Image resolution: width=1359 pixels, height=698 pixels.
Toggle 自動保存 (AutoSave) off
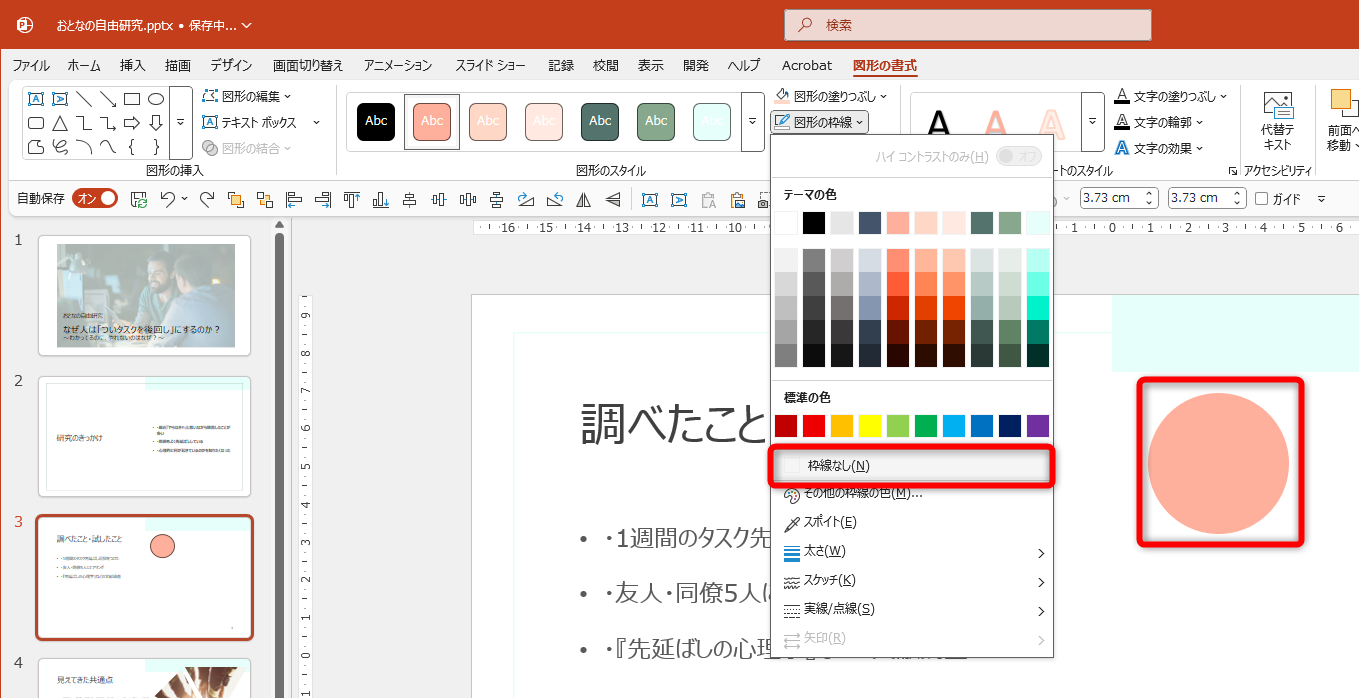click(x=96, y=198)
